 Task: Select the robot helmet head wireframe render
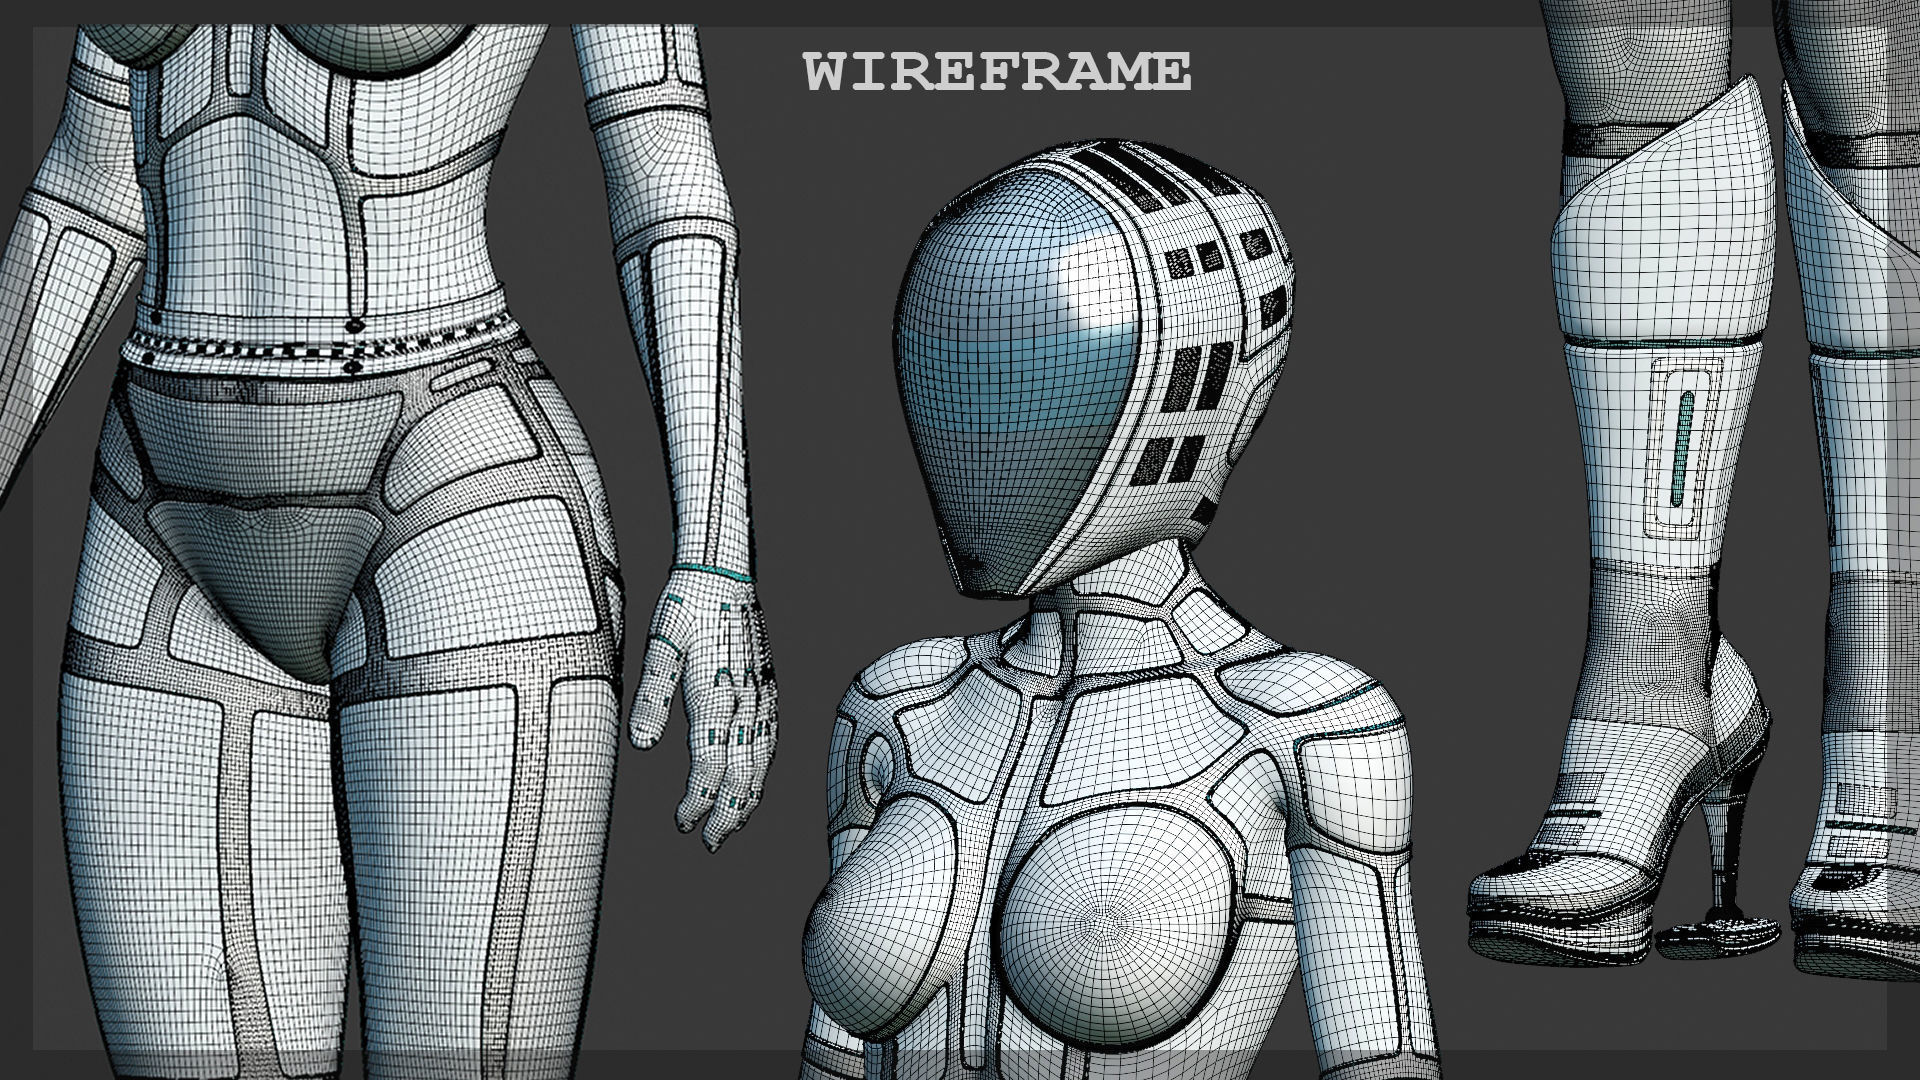click(x=1096, y=371)
